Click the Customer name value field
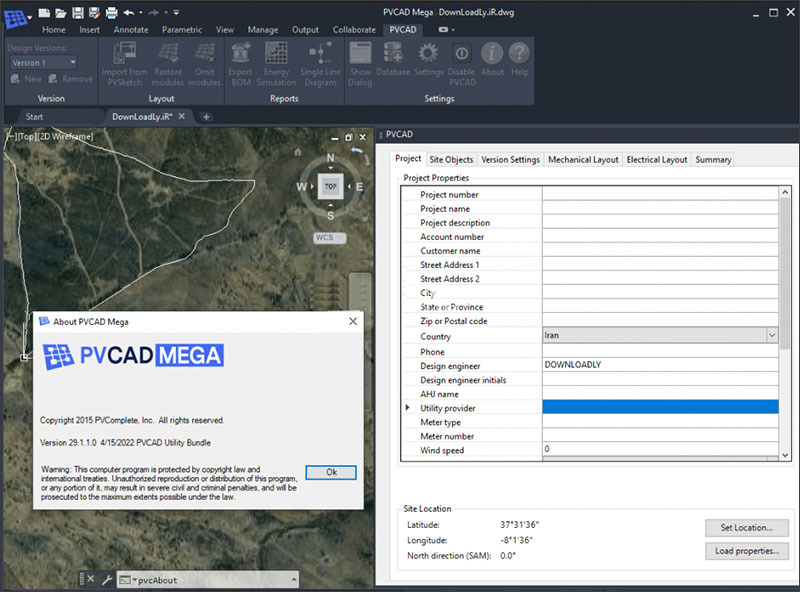800x592 pixels. pos(660,251)
